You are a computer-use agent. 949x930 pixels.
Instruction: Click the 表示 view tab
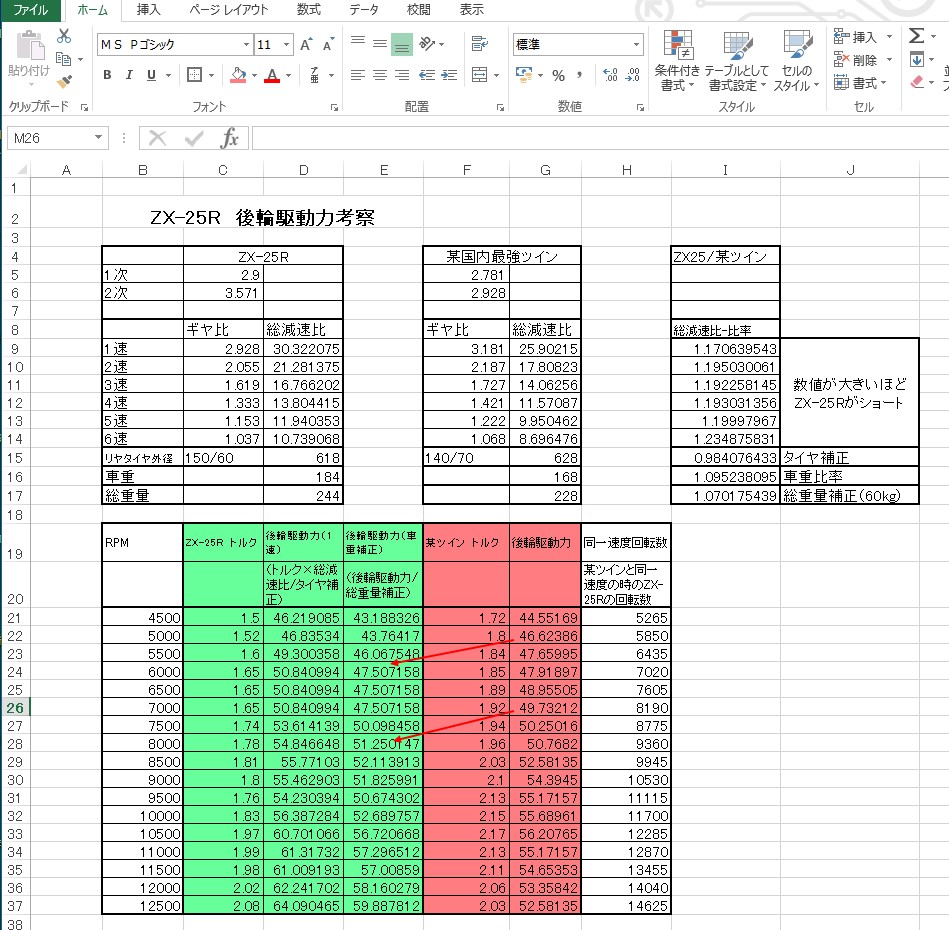471,10
